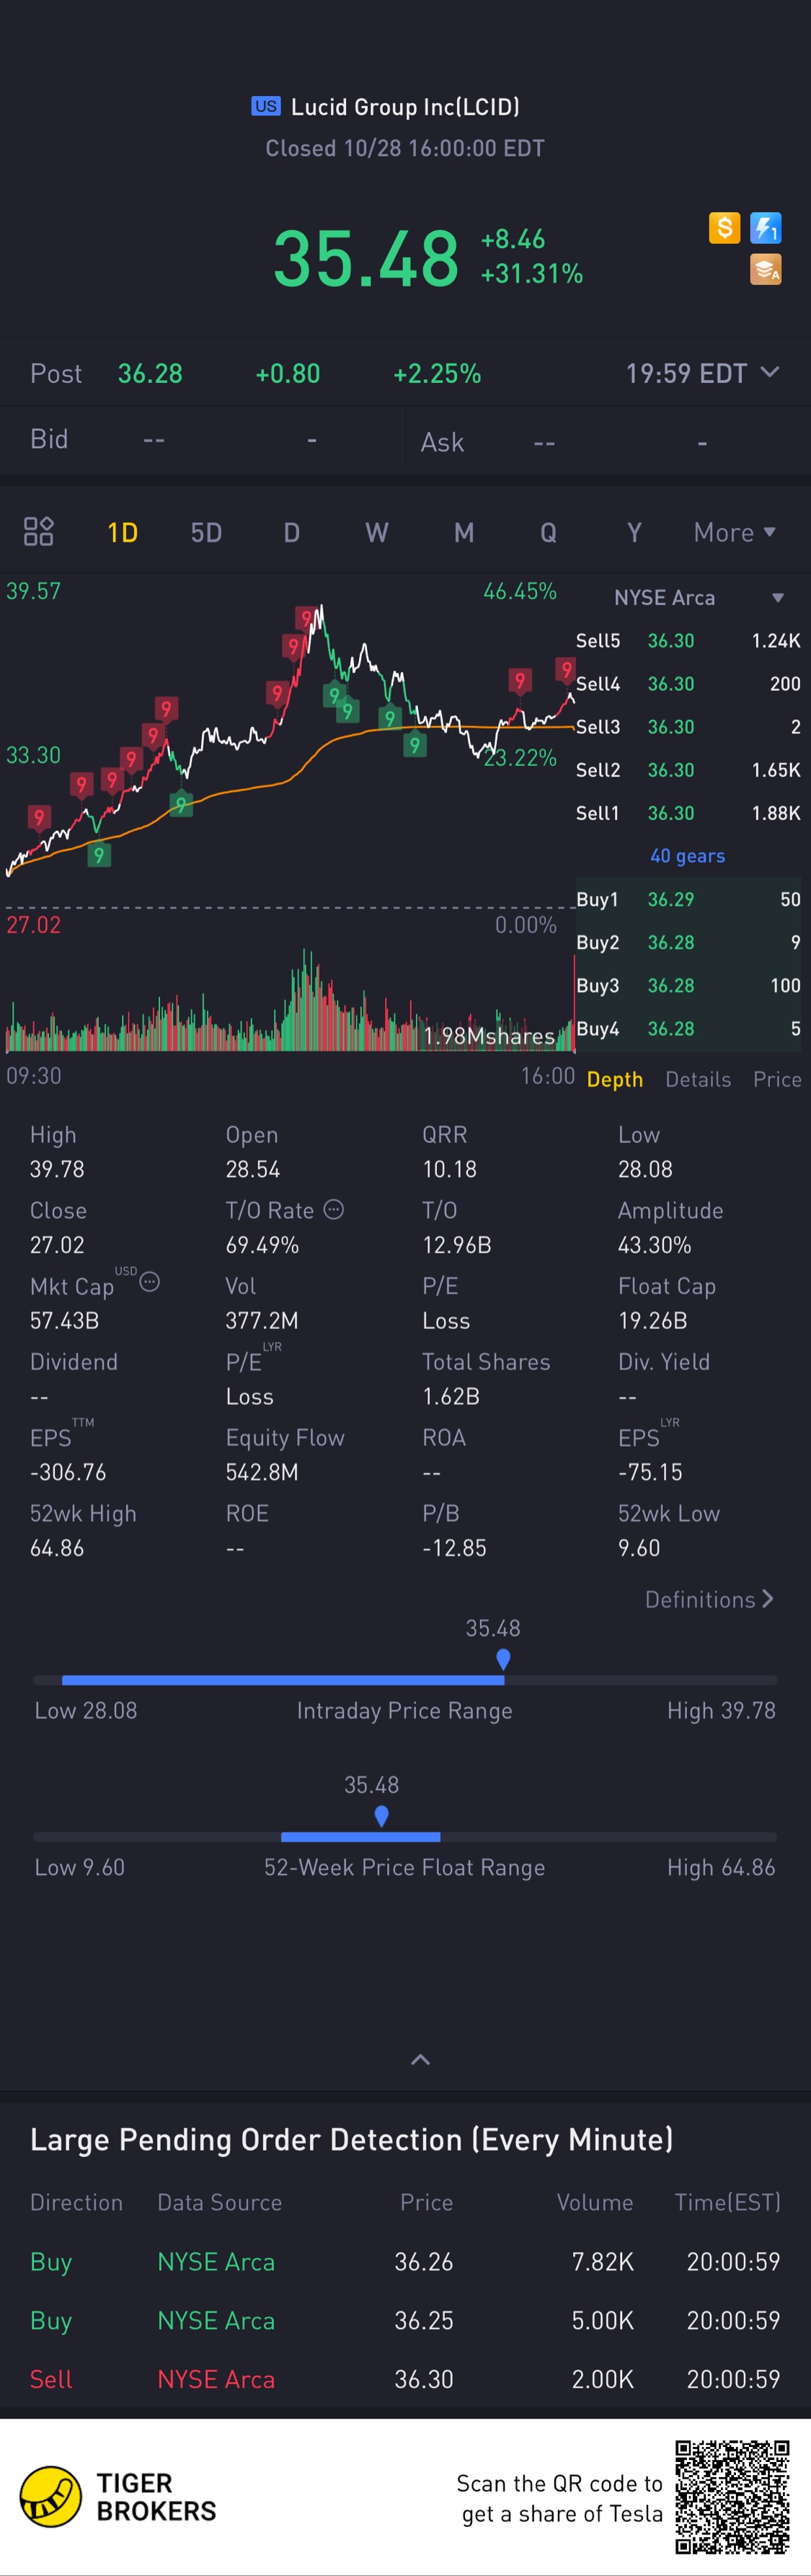Image resolution: width=811 pixels, height=2576 pixels.
Task: Tap the Amplitude value 43.30%
Action: pos(655,1245)
